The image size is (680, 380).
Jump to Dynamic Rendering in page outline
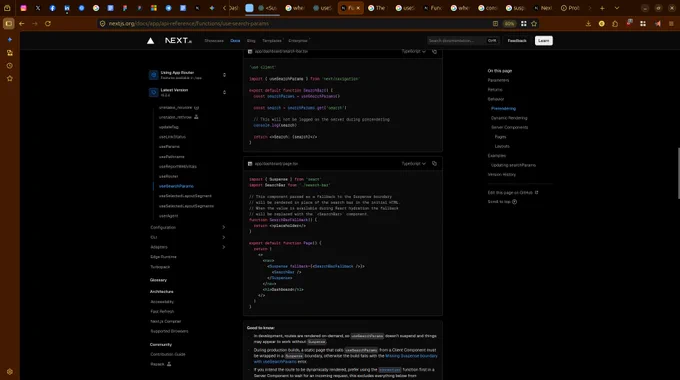coord(509,118)
